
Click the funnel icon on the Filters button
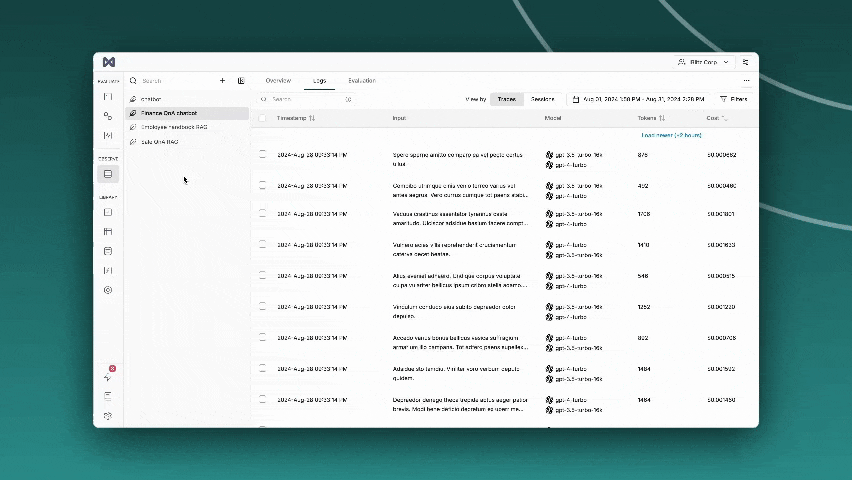[723, 99]
